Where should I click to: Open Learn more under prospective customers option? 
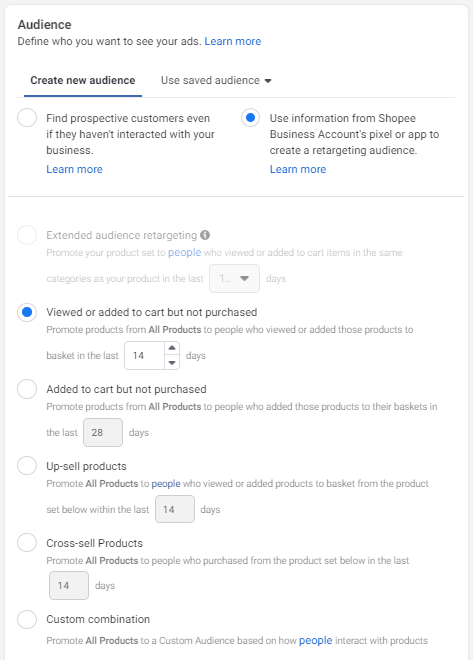(74, 169)
